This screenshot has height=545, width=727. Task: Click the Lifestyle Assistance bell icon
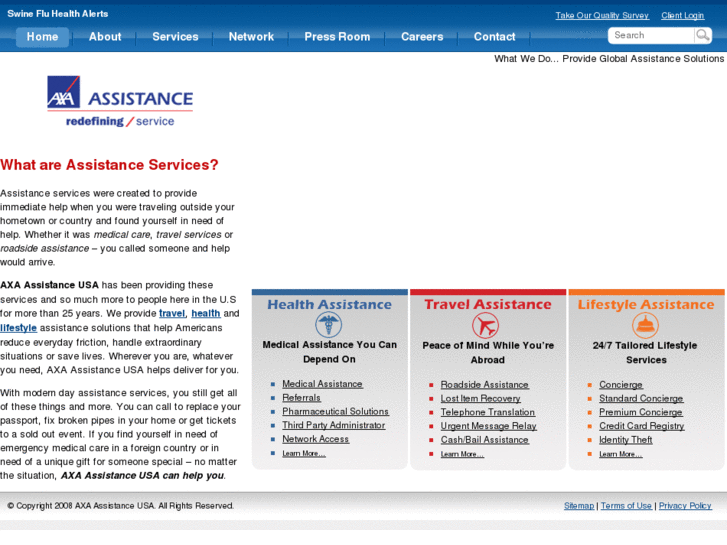click(645, 325)
